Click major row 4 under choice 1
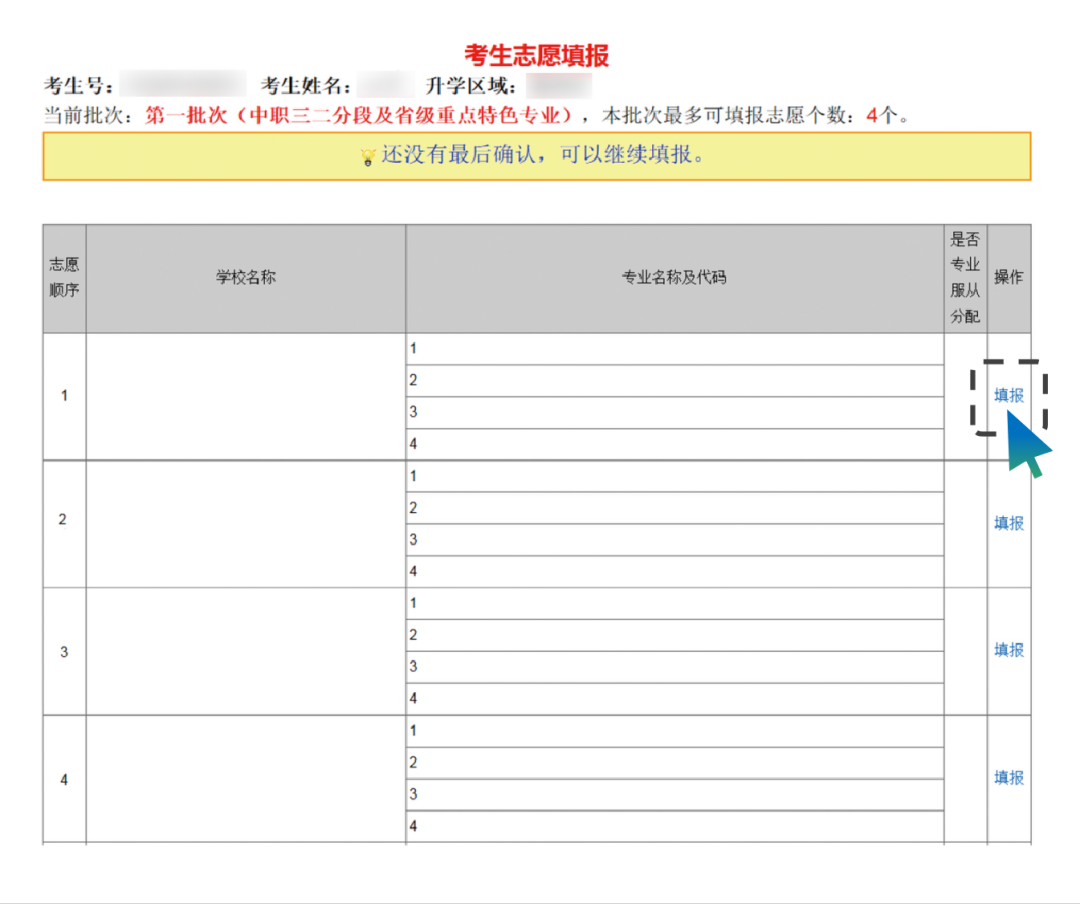1080x904 pixels. click(x=674, y=444)
